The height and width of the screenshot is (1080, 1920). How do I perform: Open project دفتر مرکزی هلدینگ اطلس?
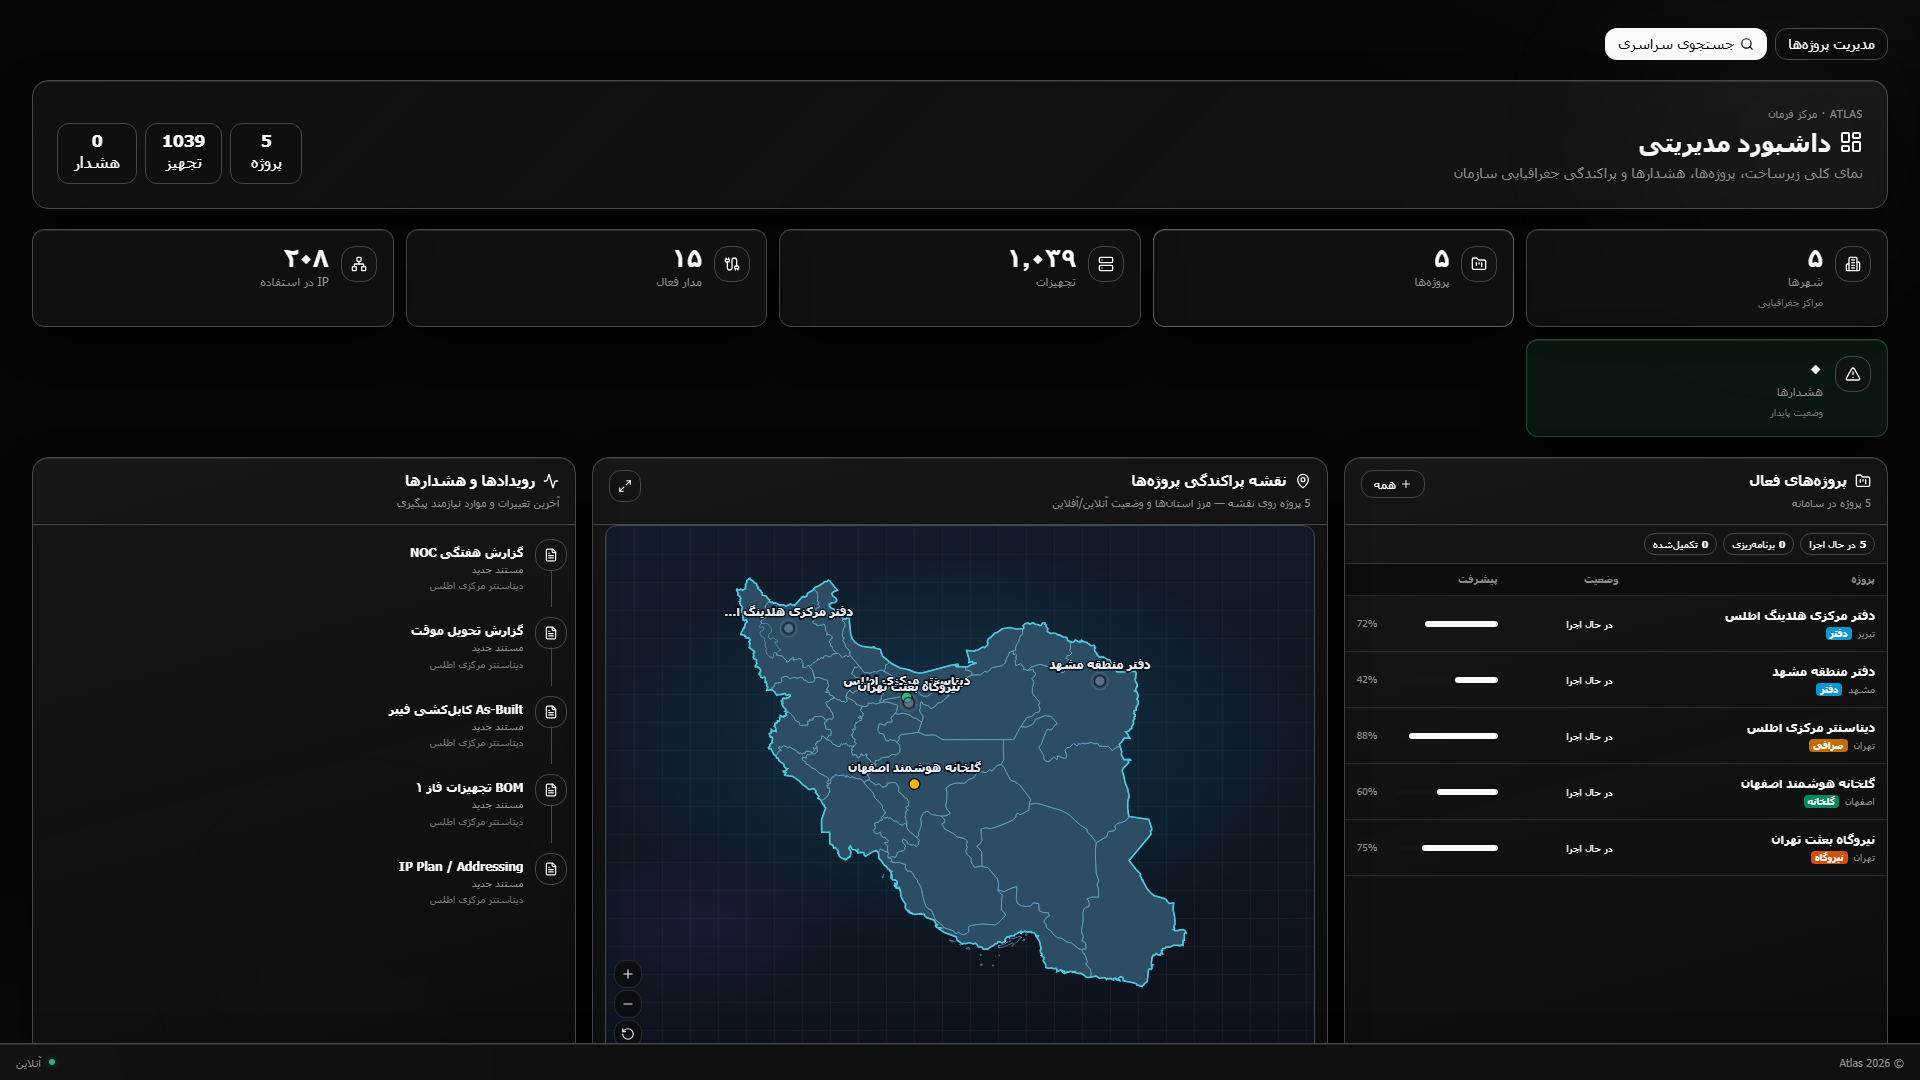(1616, 624)
